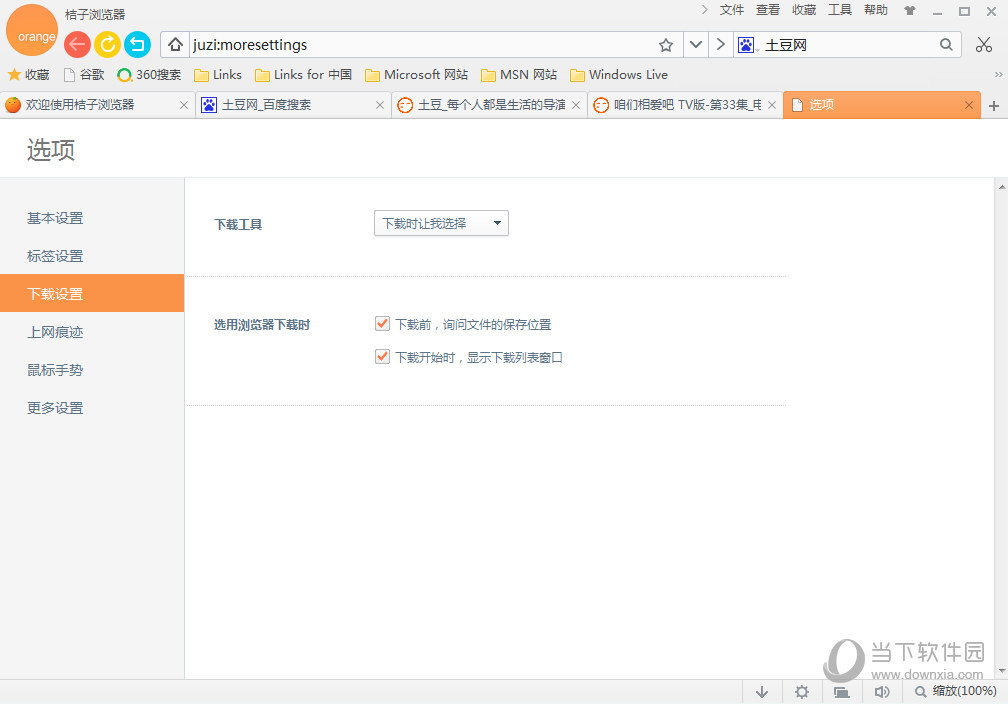Click the back navigation arrow
1008x704 pixels.
[x=77, y=44]
